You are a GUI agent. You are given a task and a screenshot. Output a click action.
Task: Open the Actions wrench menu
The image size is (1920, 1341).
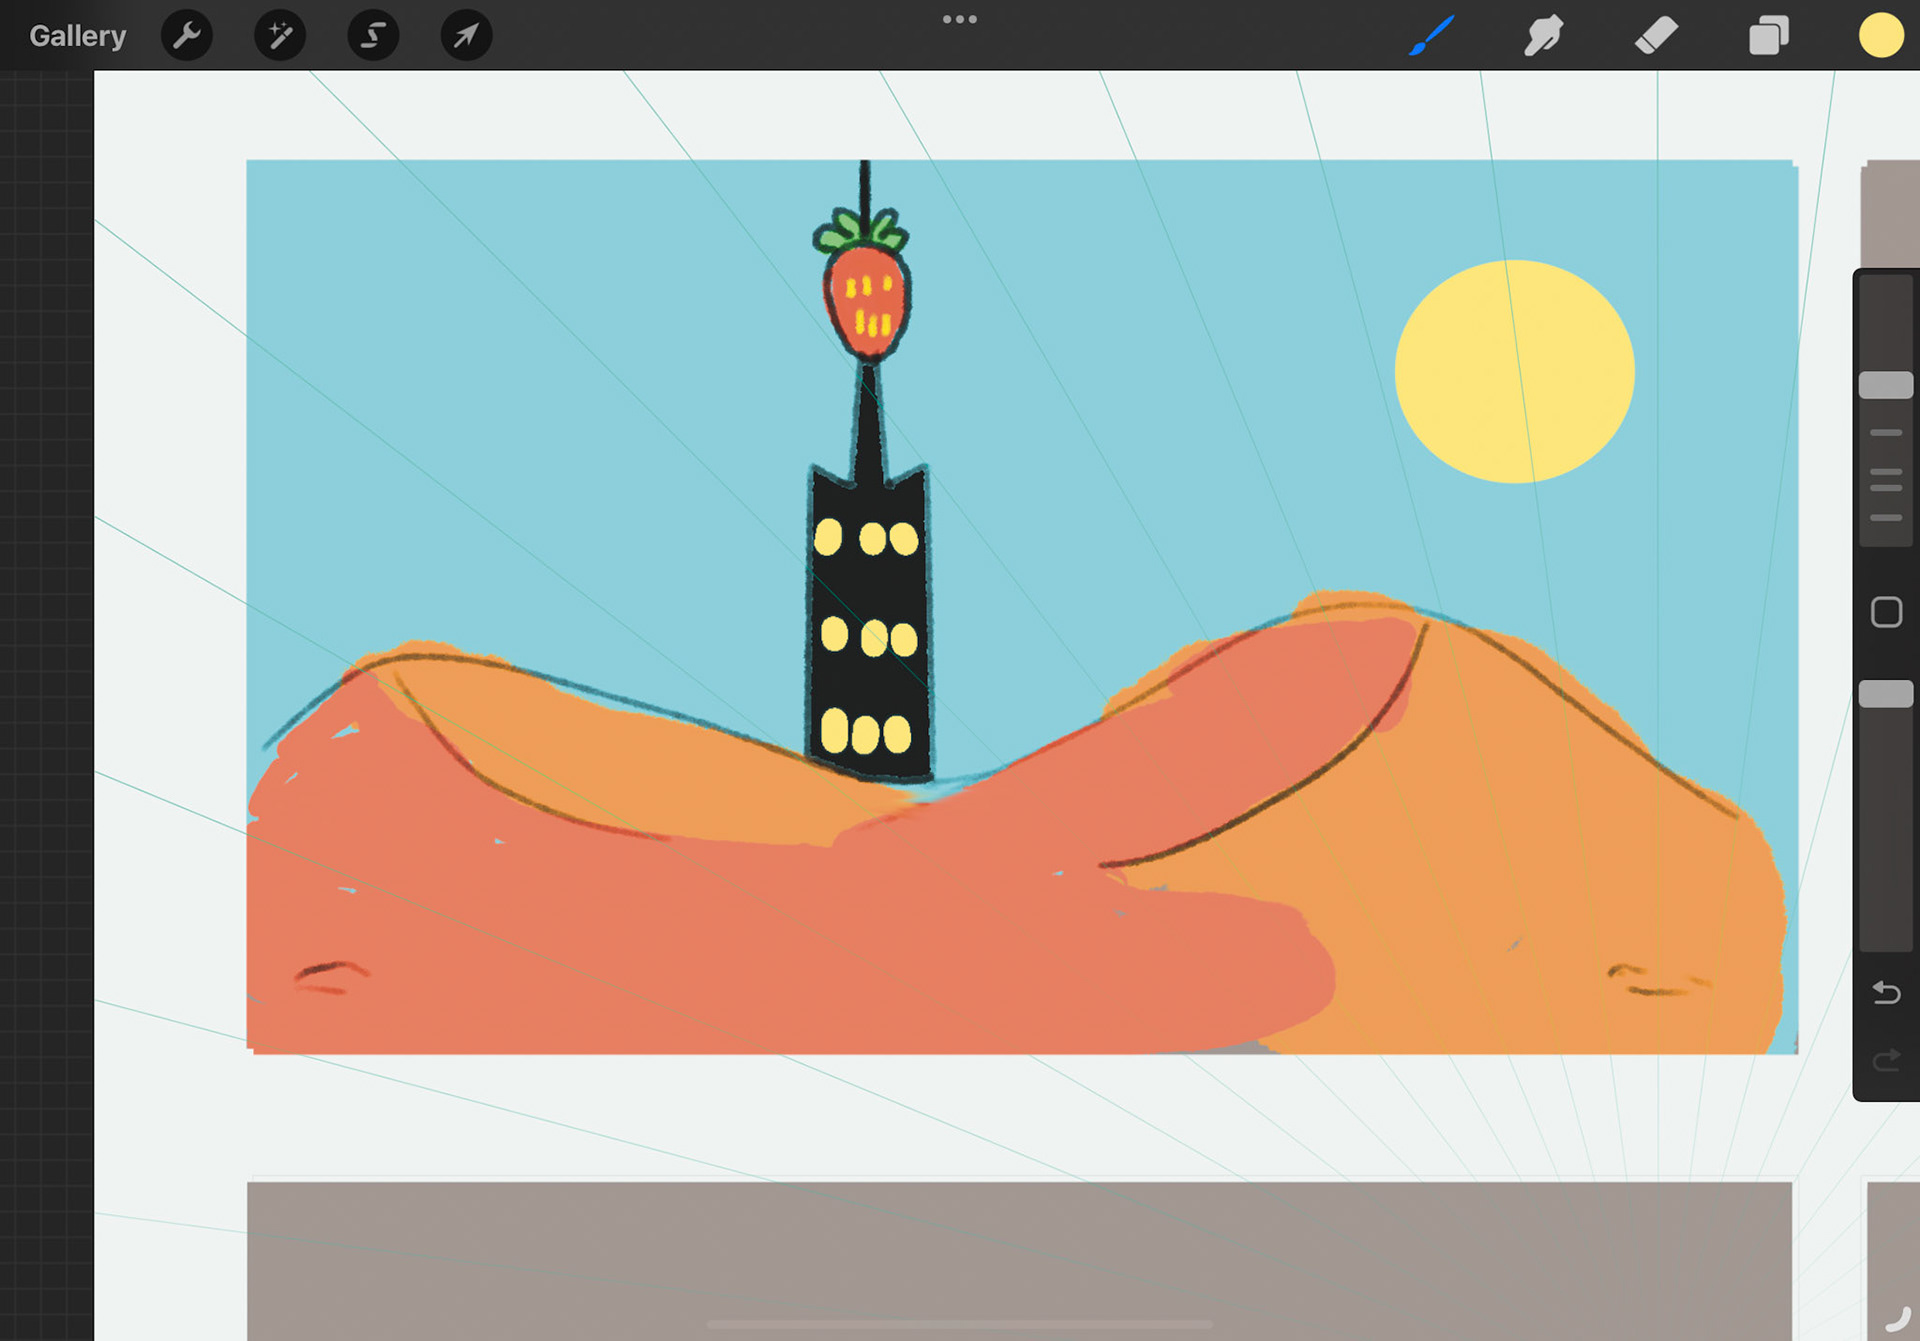(x=187, y=36)
